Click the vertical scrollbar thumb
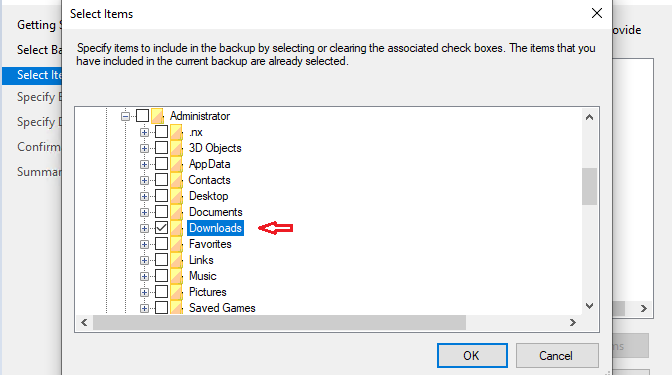 coord(589,186)
